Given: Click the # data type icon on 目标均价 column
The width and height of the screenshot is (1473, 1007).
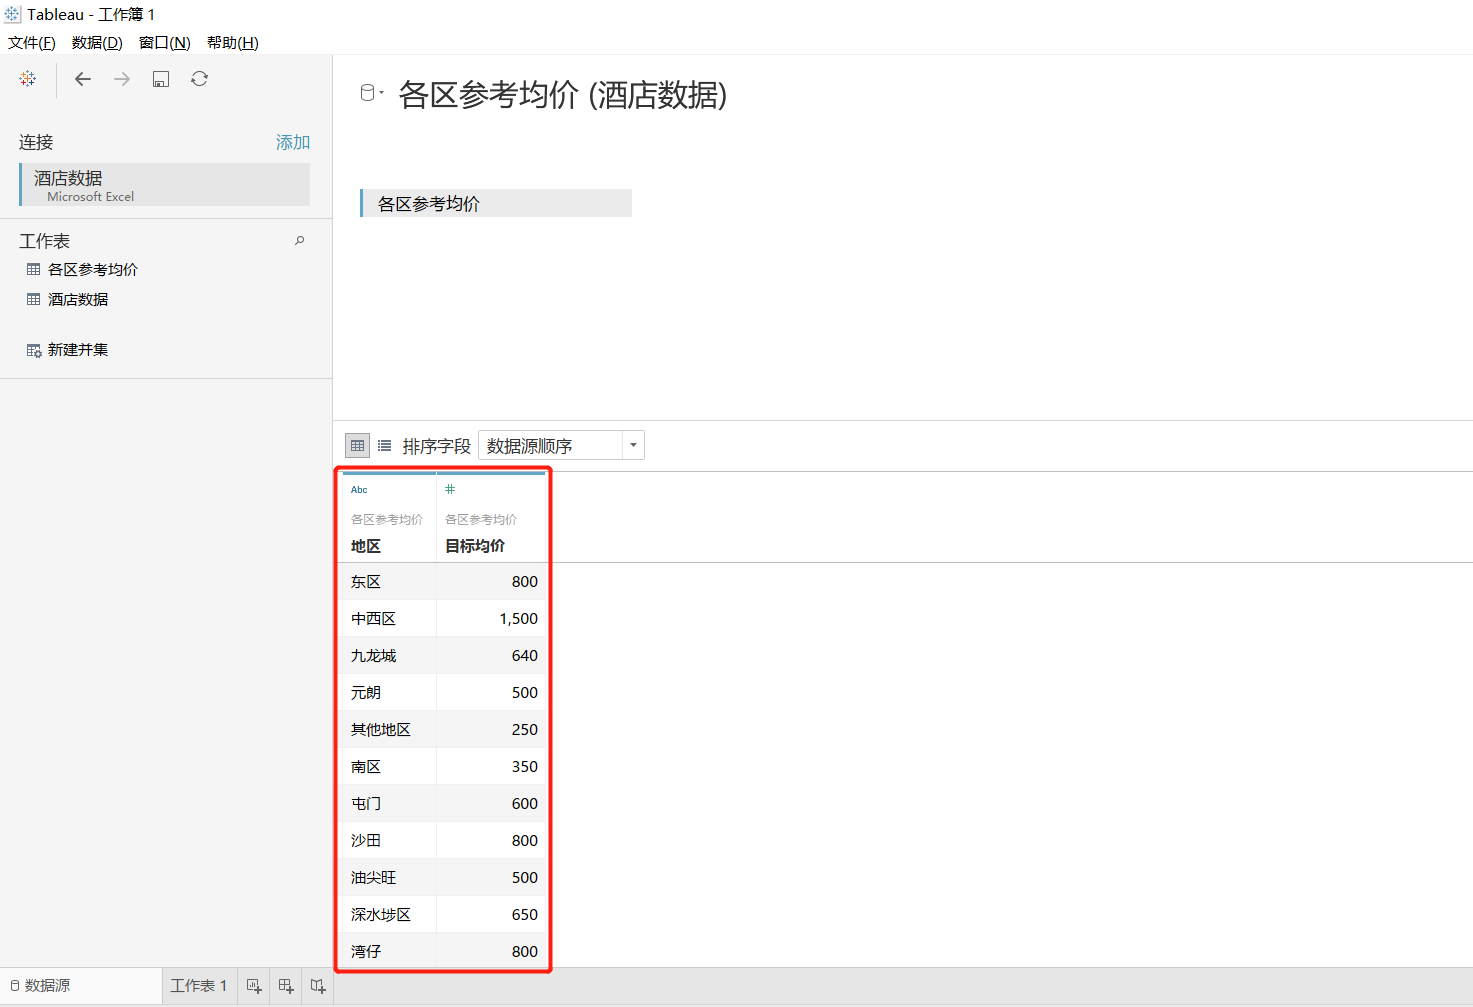Looking at the screenshot, I should 450,489.
